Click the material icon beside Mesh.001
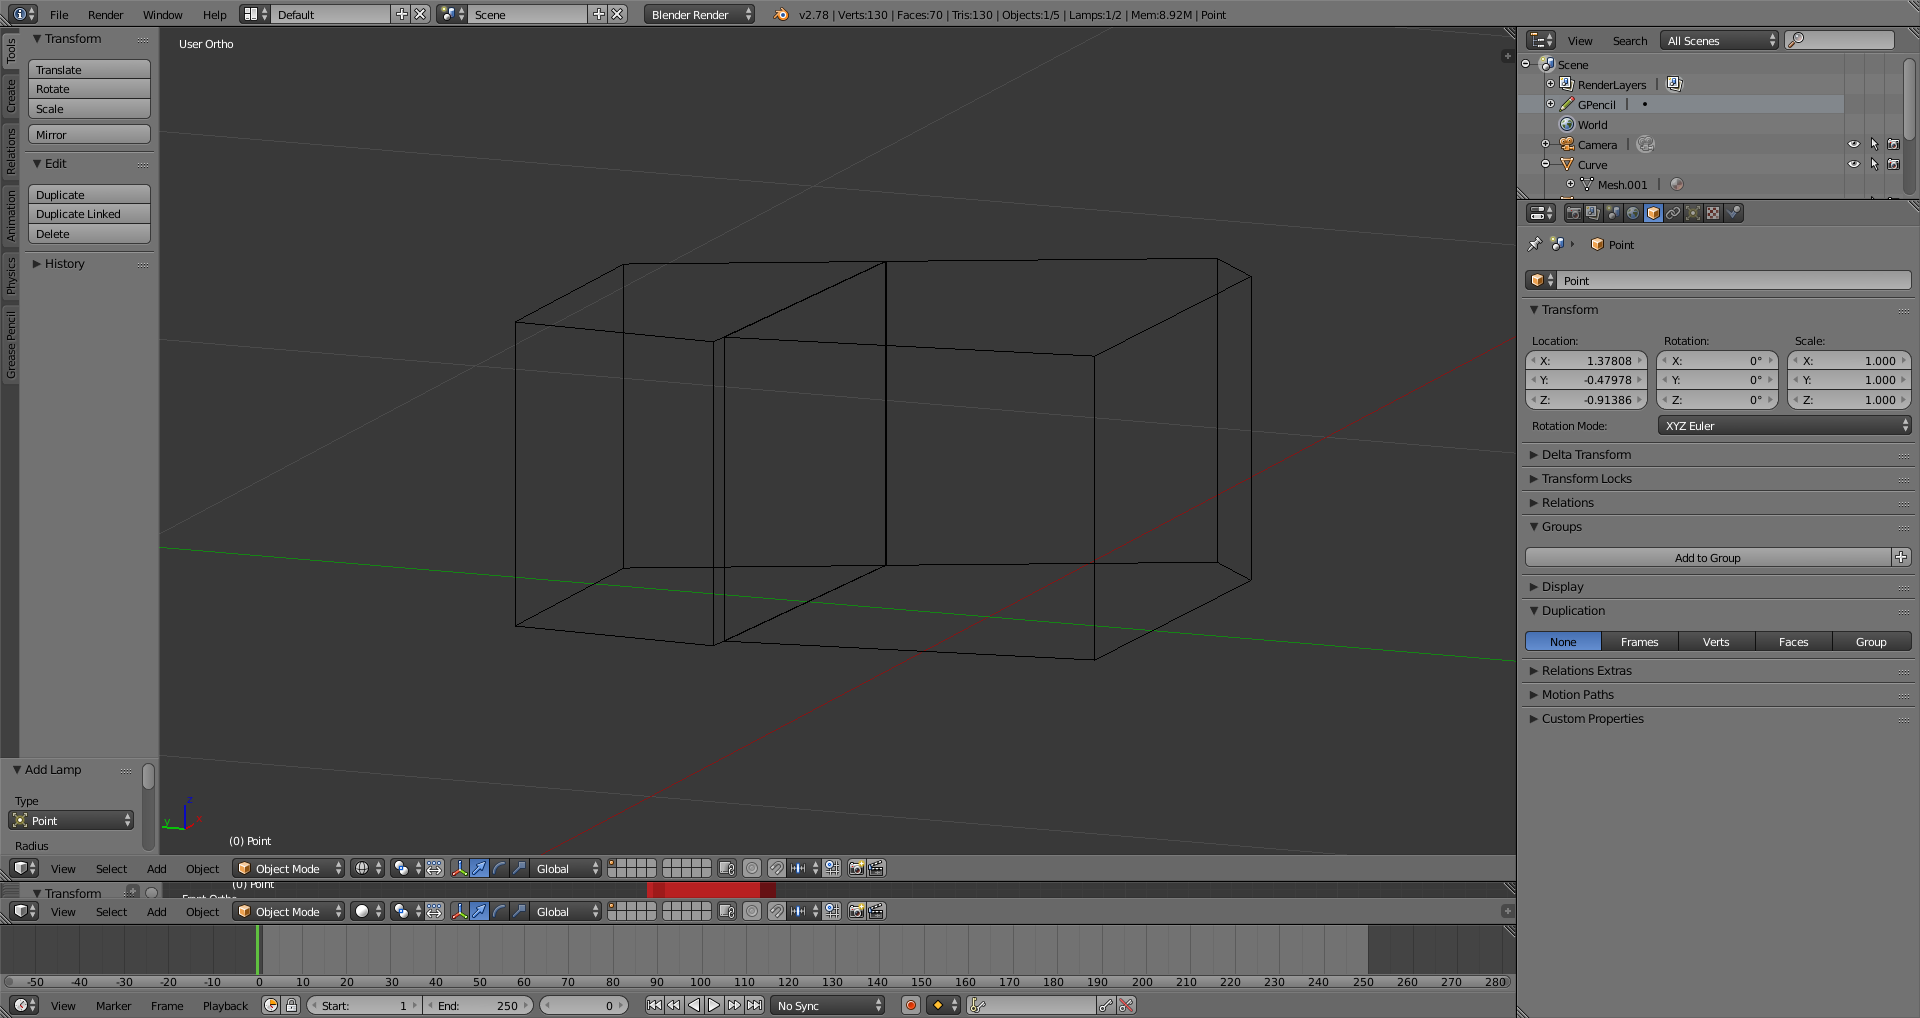 pyautogui.click(x=1677, y=184)
